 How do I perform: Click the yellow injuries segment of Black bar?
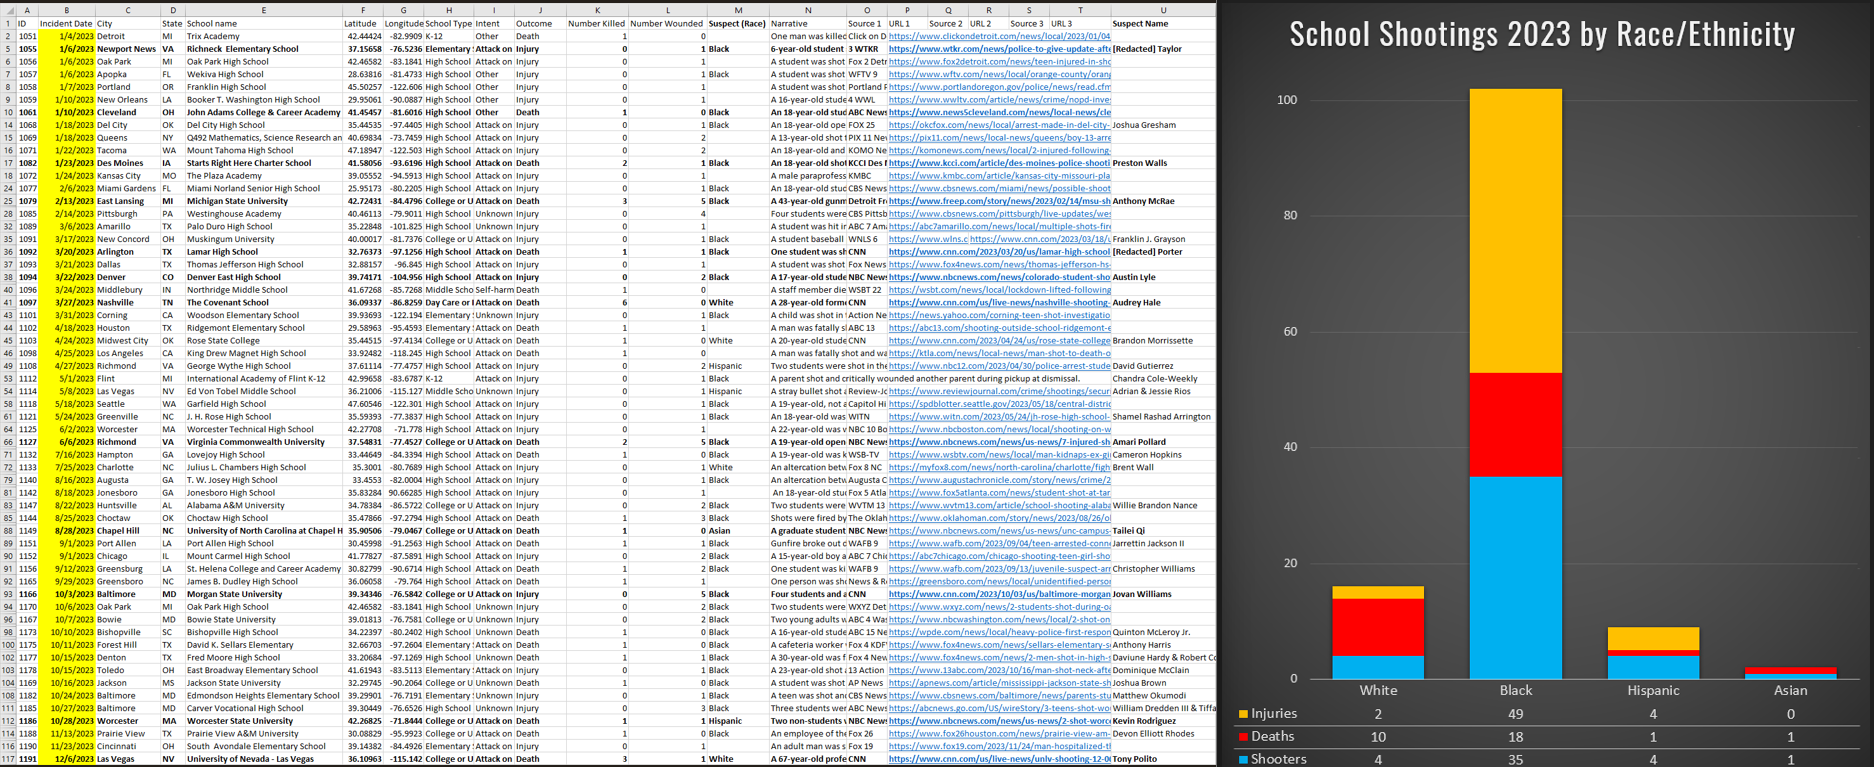pos(1516,231)
